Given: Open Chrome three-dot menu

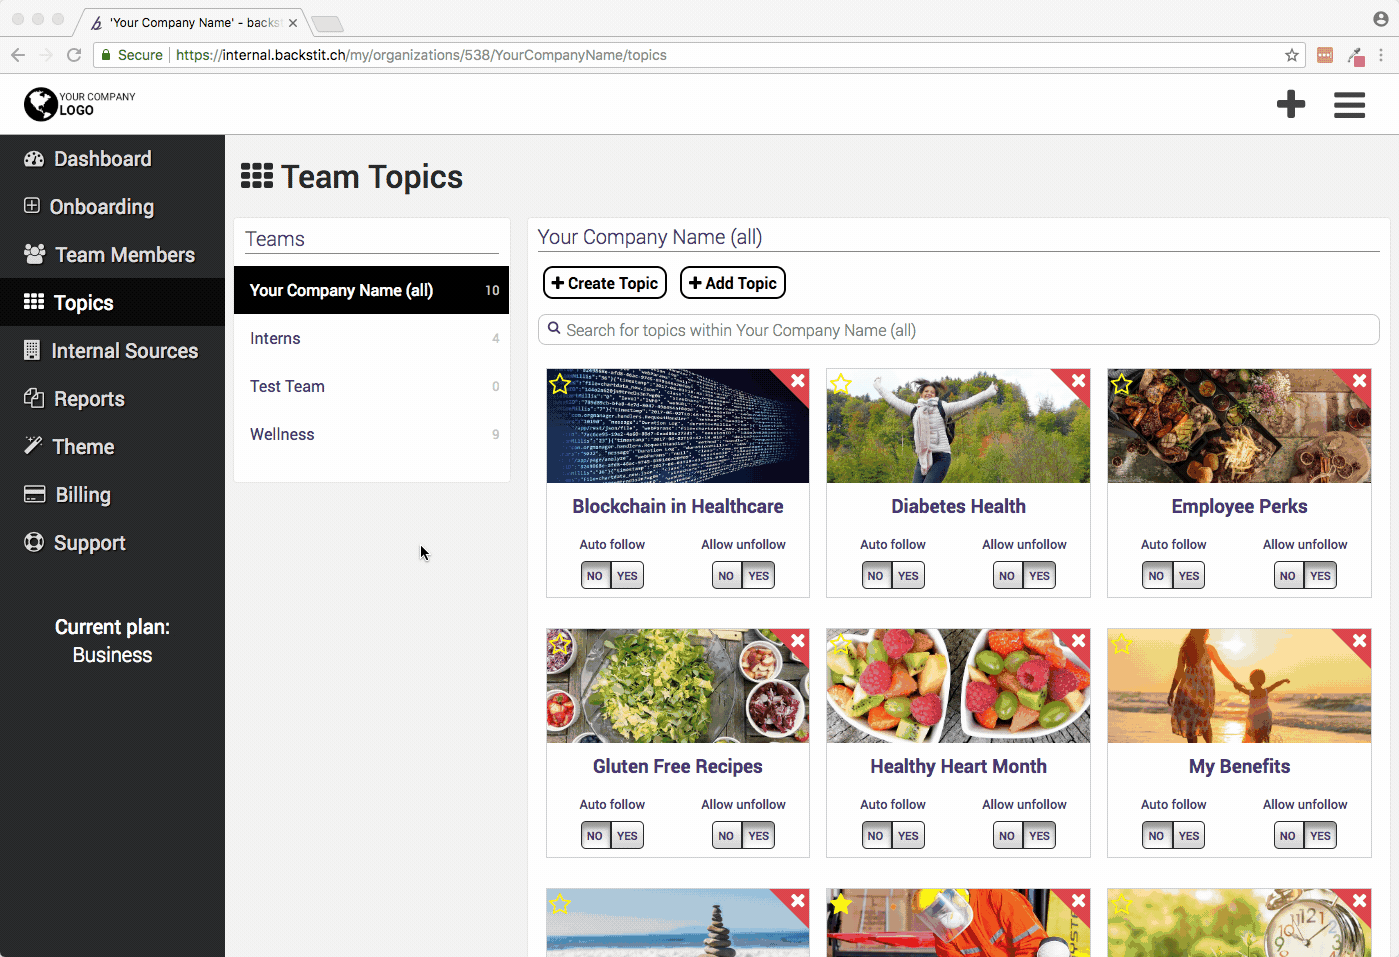Looking at the screenshot, I should (x=1381, y=55).
